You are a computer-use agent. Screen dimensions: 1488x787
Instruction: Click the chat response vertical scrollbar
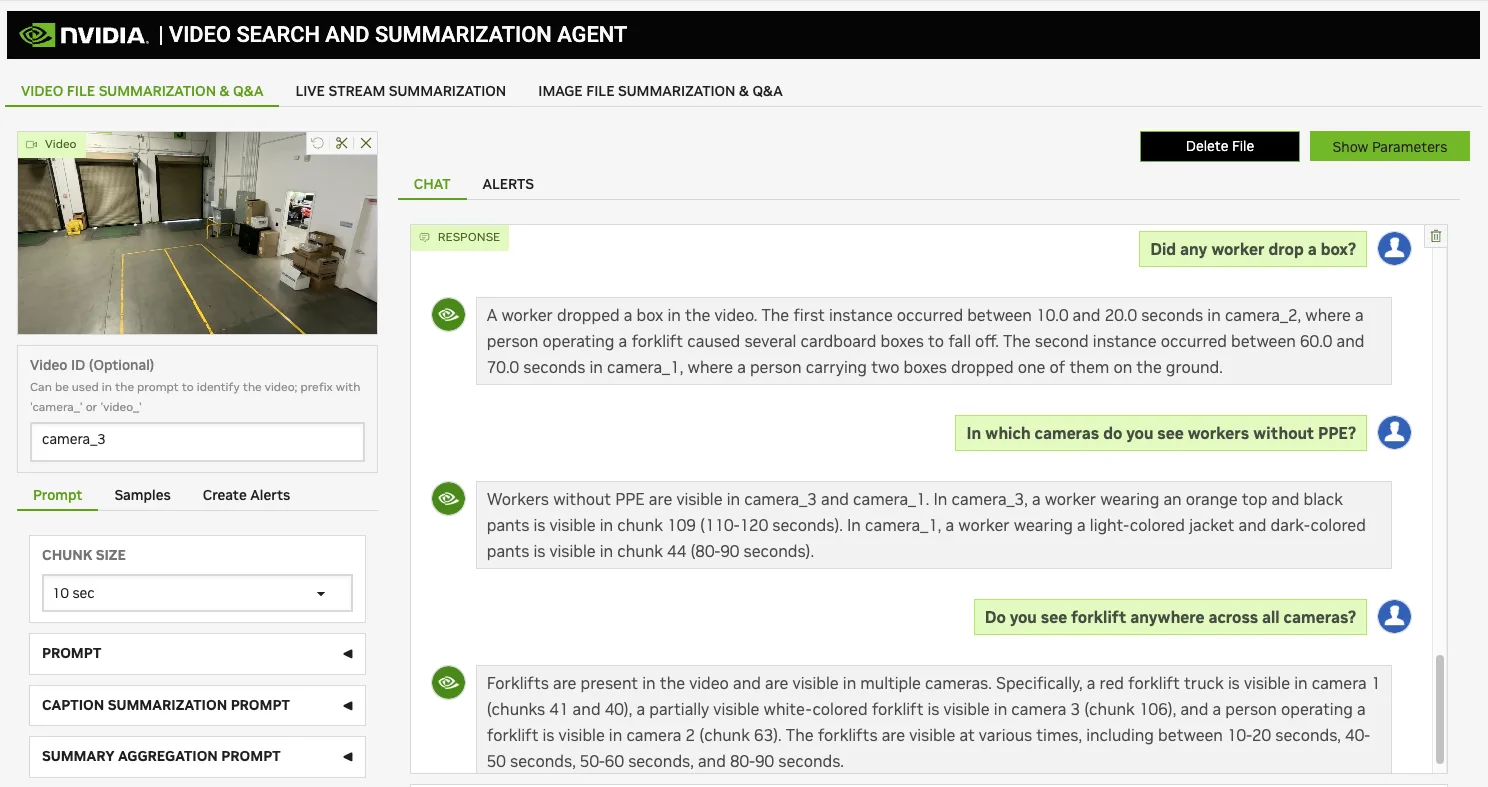pos(1440,709)
